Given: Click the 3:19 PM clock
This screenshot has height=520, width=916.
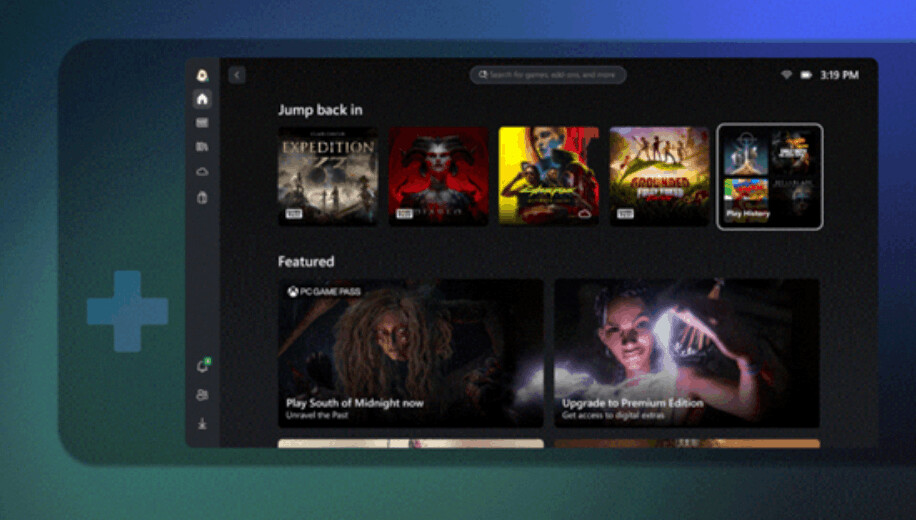Looking at the screenshot, I should [839, 75].
